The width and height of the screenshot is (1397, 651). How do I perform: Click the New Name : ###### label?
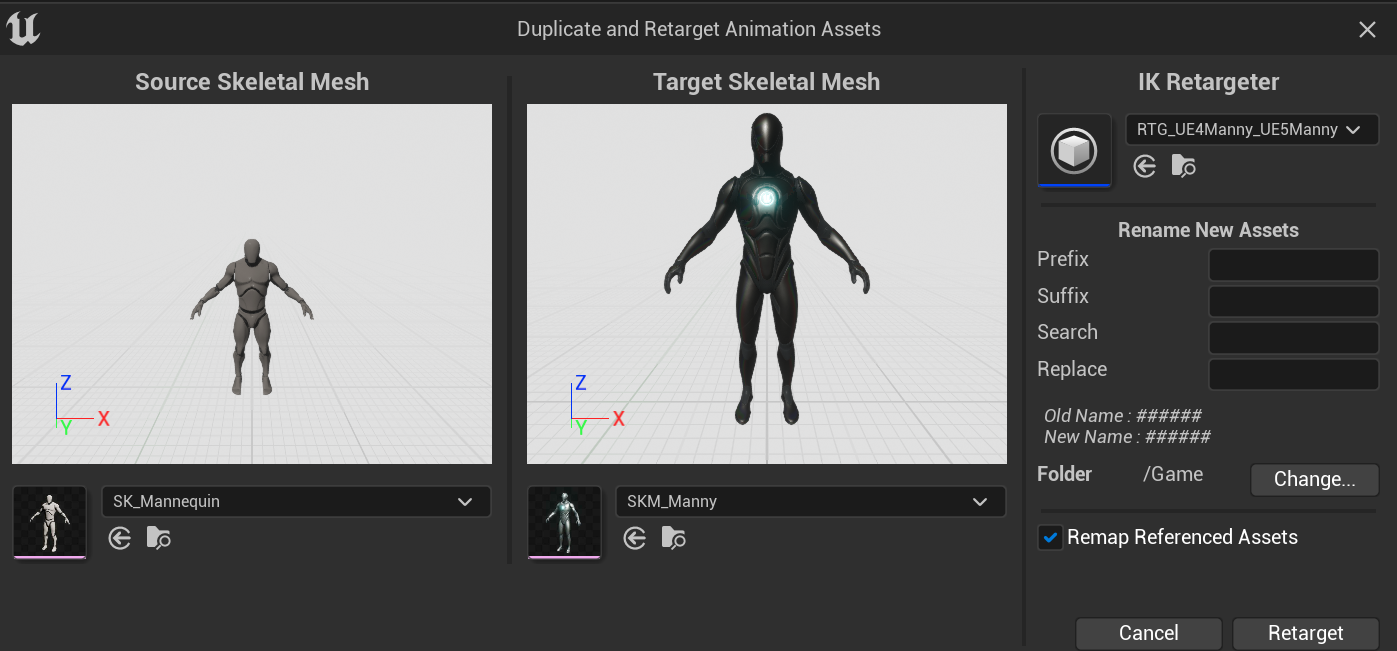click(1127, 437)
